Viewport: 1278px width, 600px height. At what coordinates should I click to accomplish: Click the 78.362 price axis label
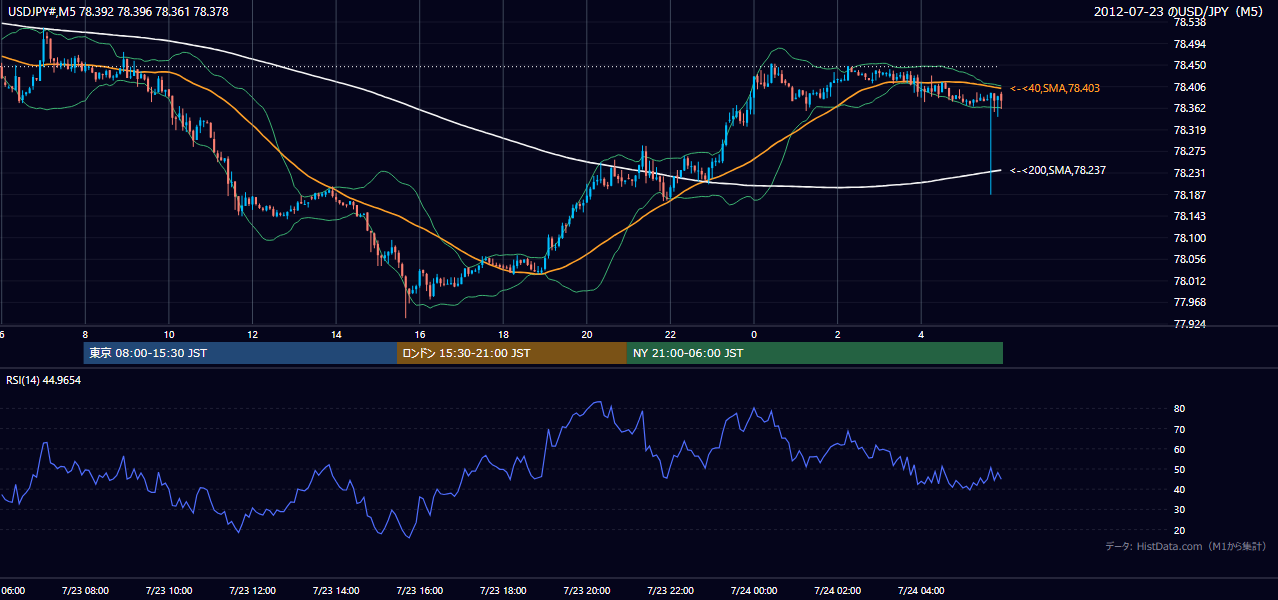pos(1189,108)
